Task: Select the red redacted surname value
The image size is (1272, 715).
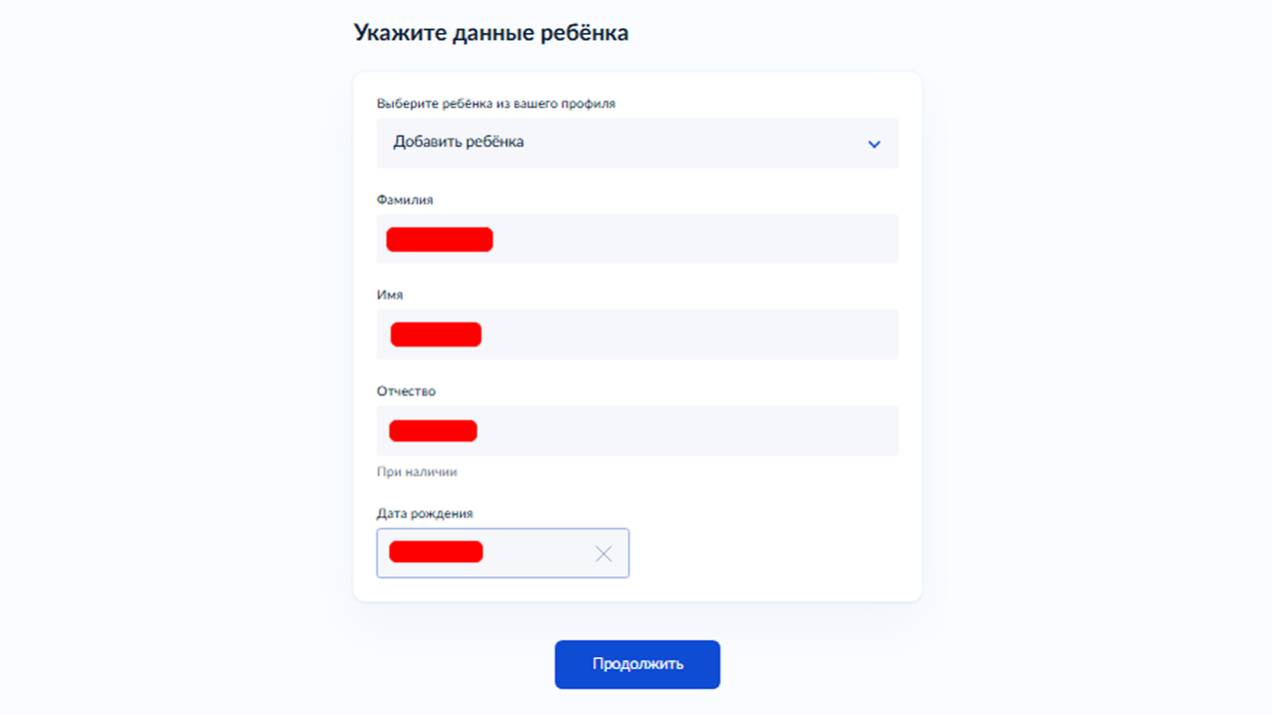Action: (439, 239)
